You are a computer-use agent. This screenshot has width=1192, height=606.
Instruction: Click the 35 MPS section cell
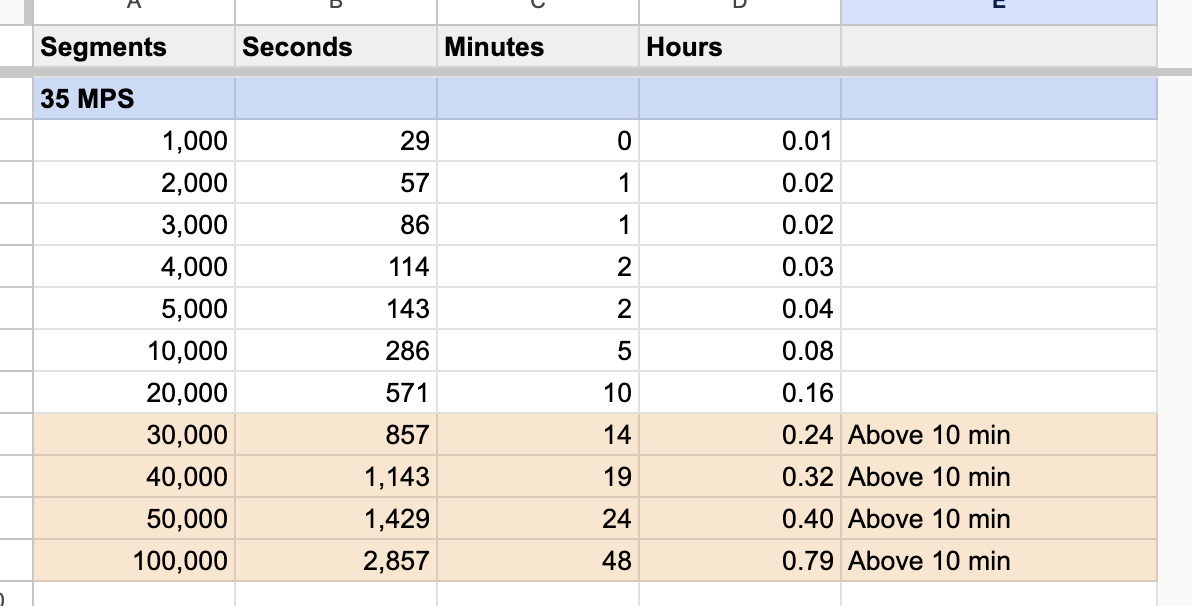pyautogui.click(x=134, y=99)
